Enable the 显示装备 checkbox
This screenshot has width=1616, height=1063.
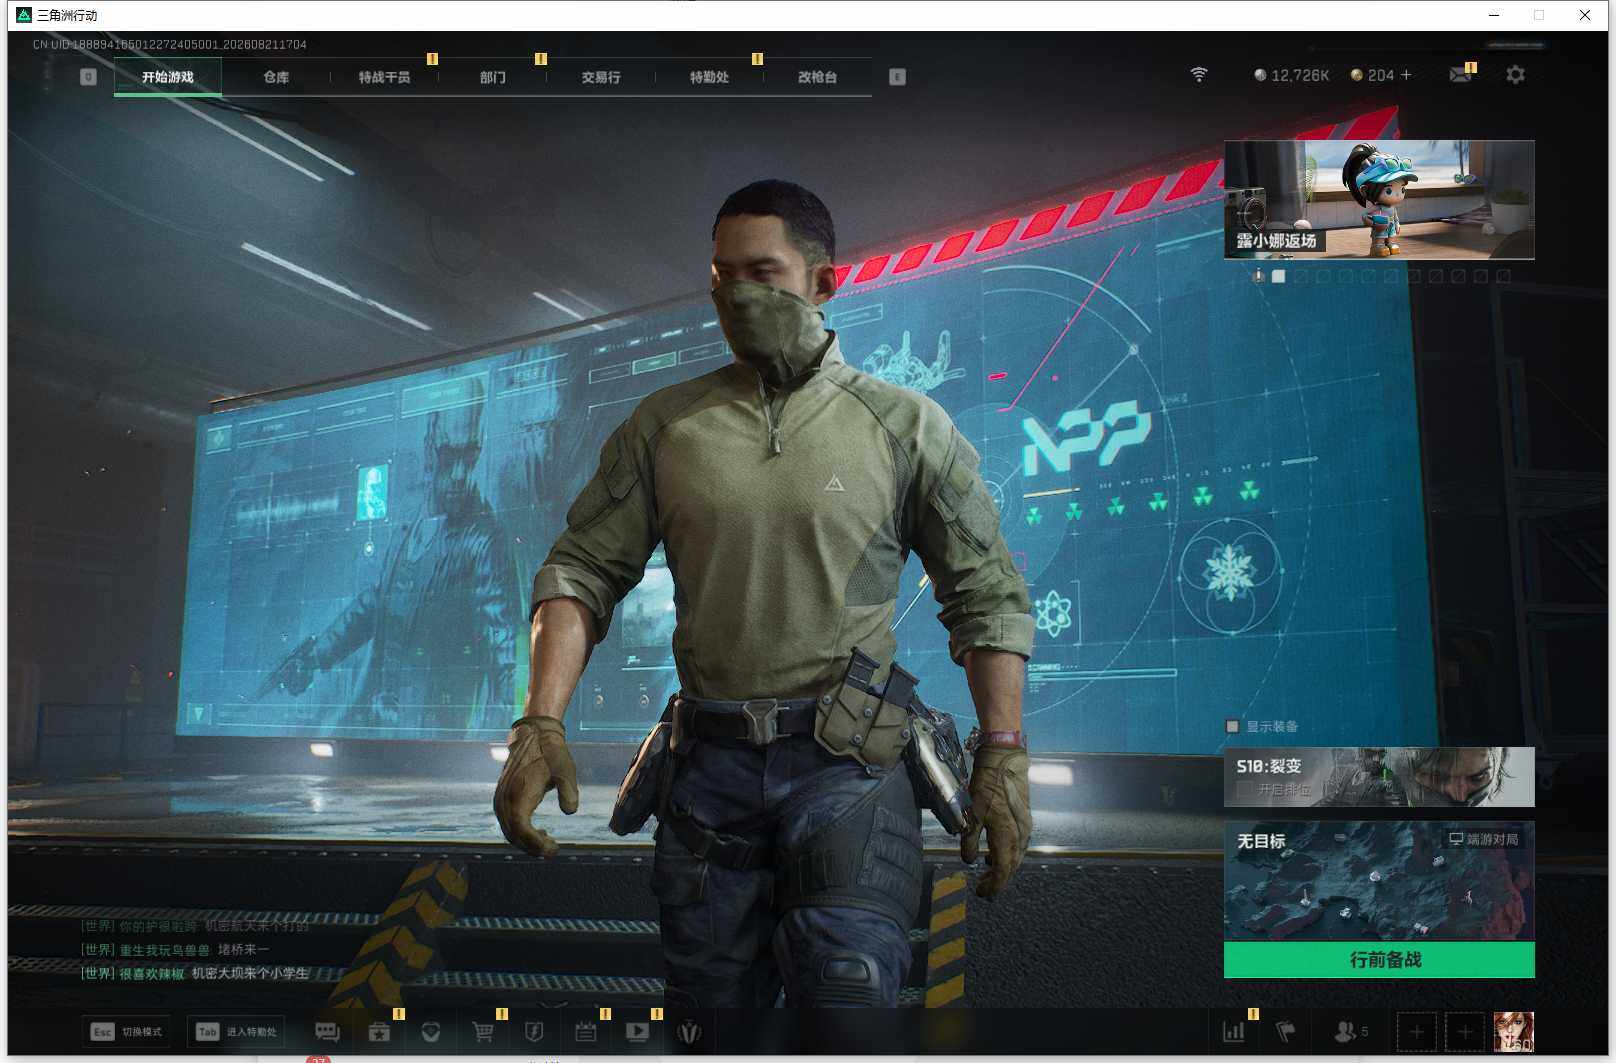click(x=1232, y=727)
